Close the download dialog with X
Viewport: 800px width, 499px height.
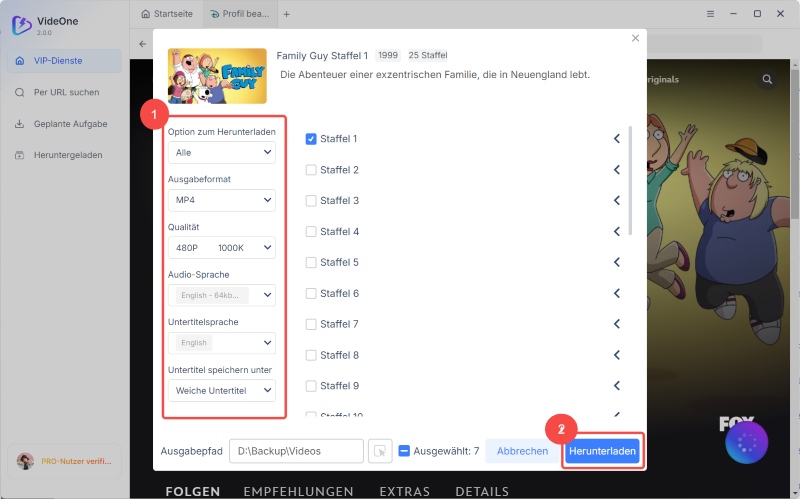point(635,38)
